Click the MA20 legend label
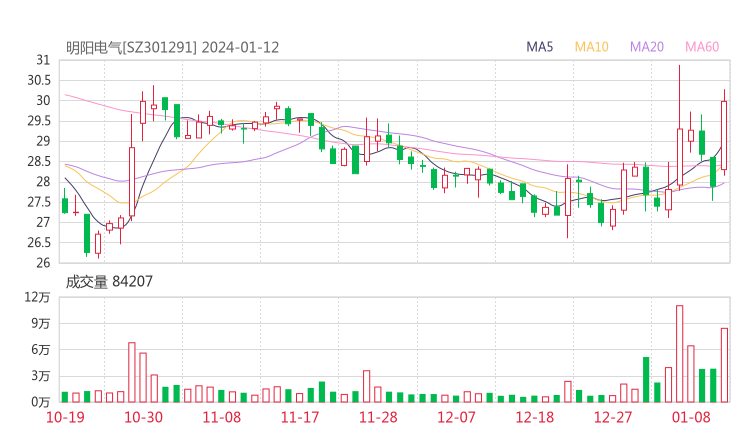The image size is (740, 440). [647, 47]
